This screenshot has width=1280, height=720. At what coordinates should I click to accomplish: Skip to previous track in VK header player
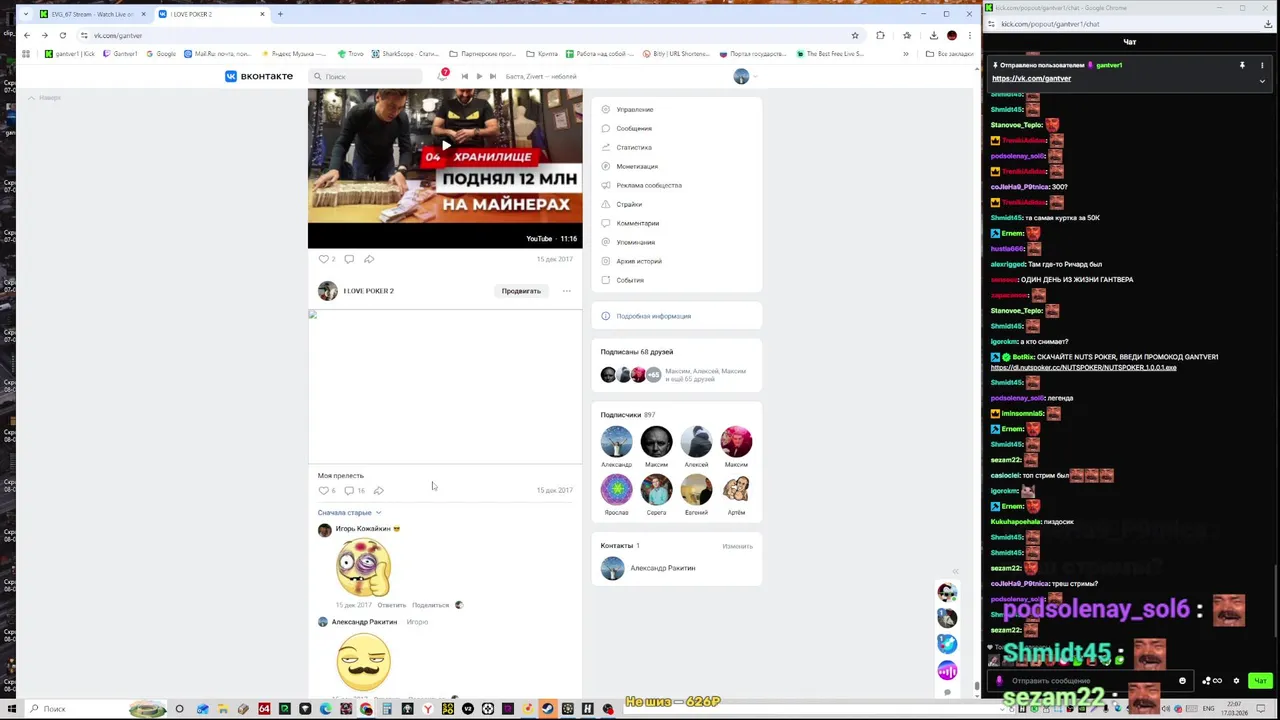464,76
